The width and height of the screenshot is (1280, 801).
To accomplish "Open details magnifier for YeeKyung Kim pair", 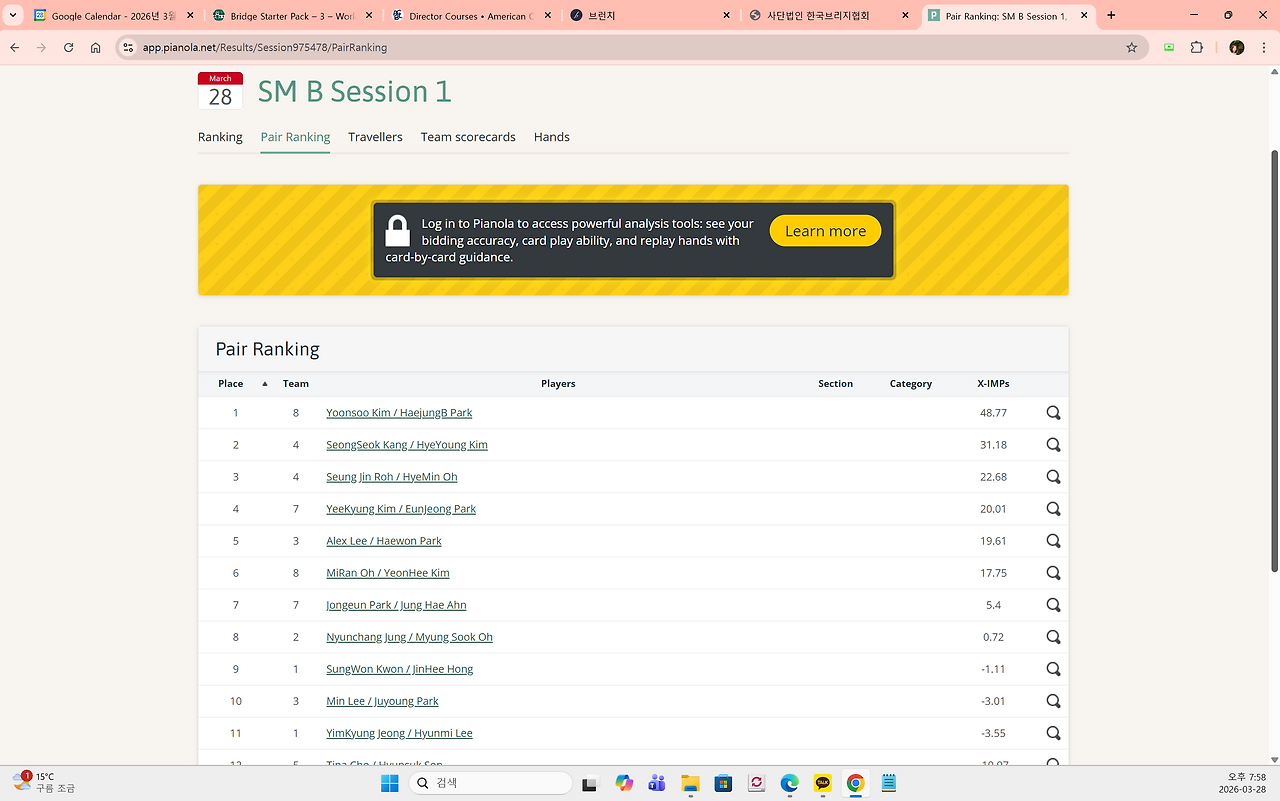I will [x=1053, y=509].
